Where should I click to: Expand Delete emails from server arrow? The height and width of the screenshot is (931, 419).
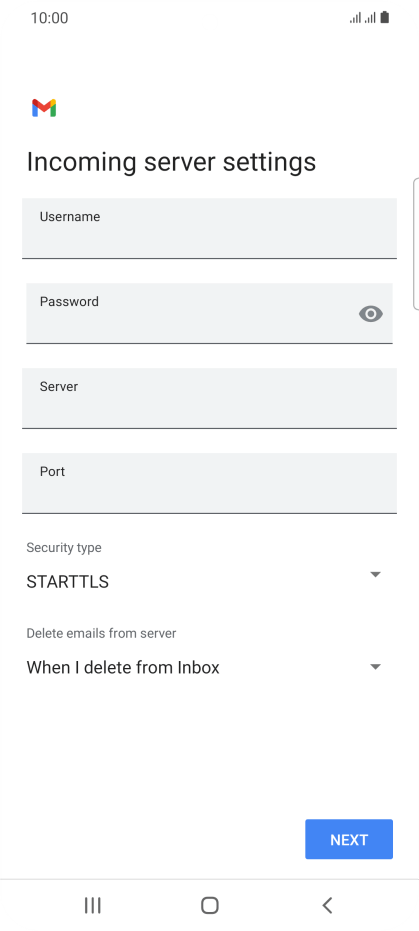click(x=375, y=666)
